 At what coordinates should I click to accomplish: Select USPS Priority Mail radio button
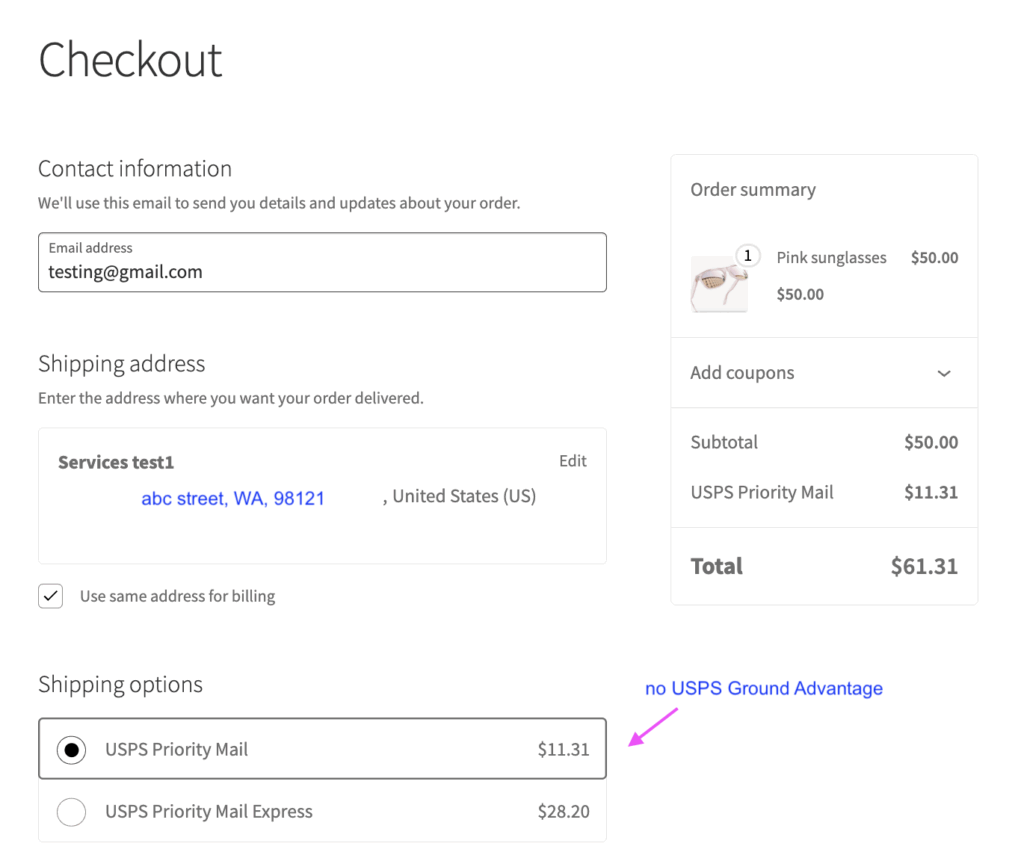point(71,749)
